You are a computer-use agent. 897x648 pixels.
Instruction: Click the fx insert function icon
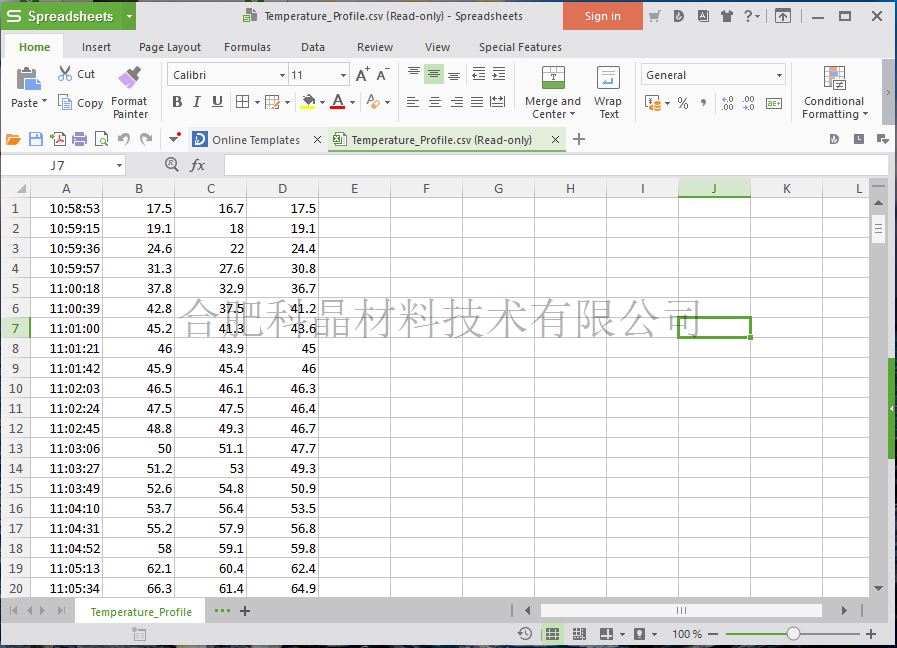(x=198, y=165)
